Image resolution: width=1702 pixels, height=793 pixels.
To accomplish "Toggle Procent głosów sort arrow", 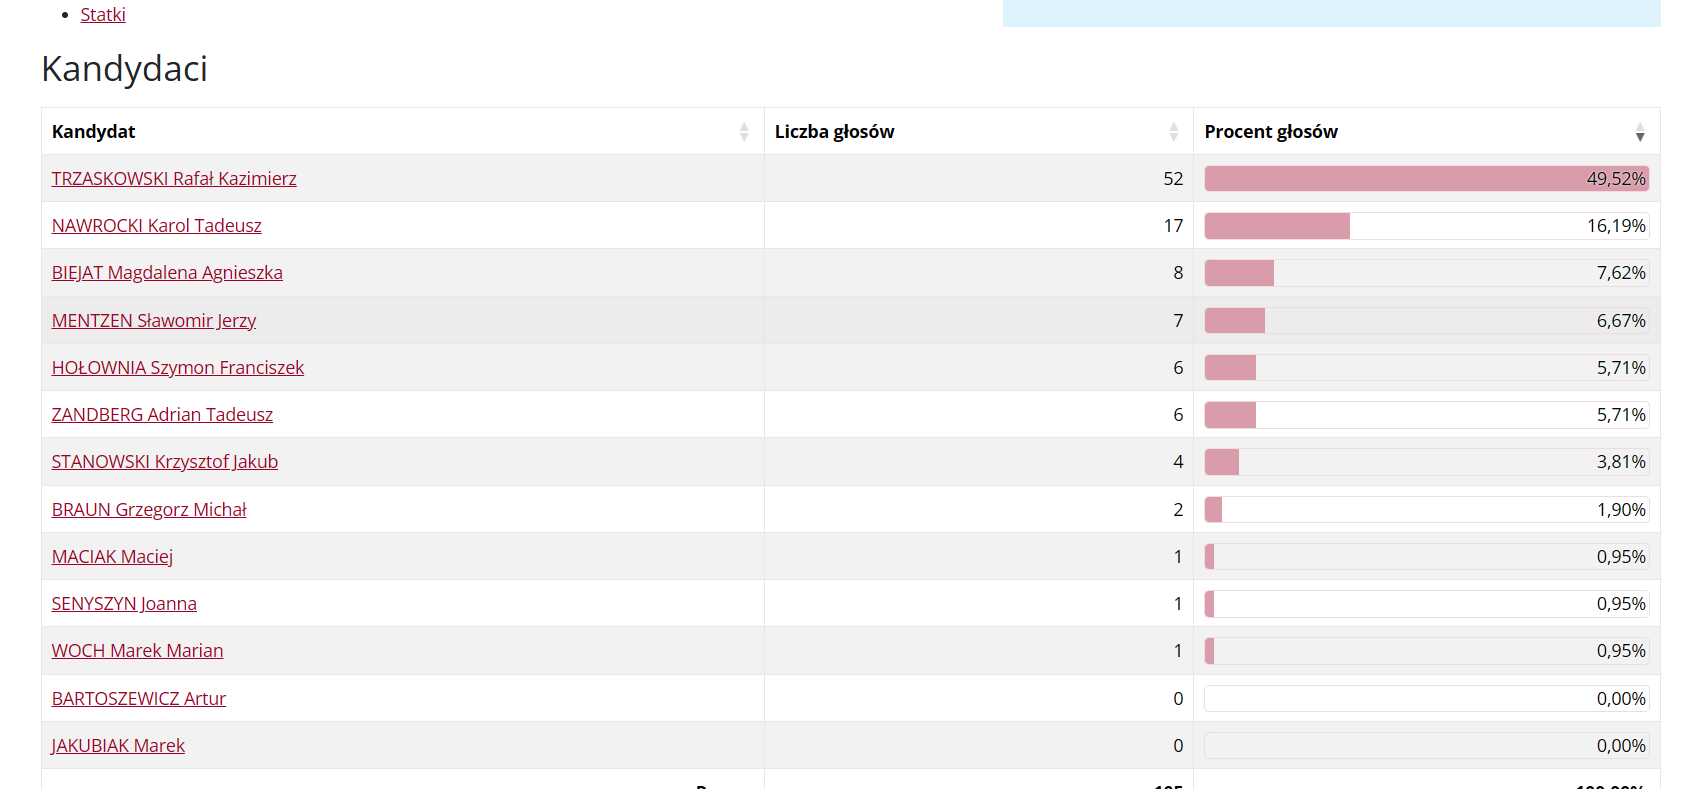I will tap(1640, 132).
